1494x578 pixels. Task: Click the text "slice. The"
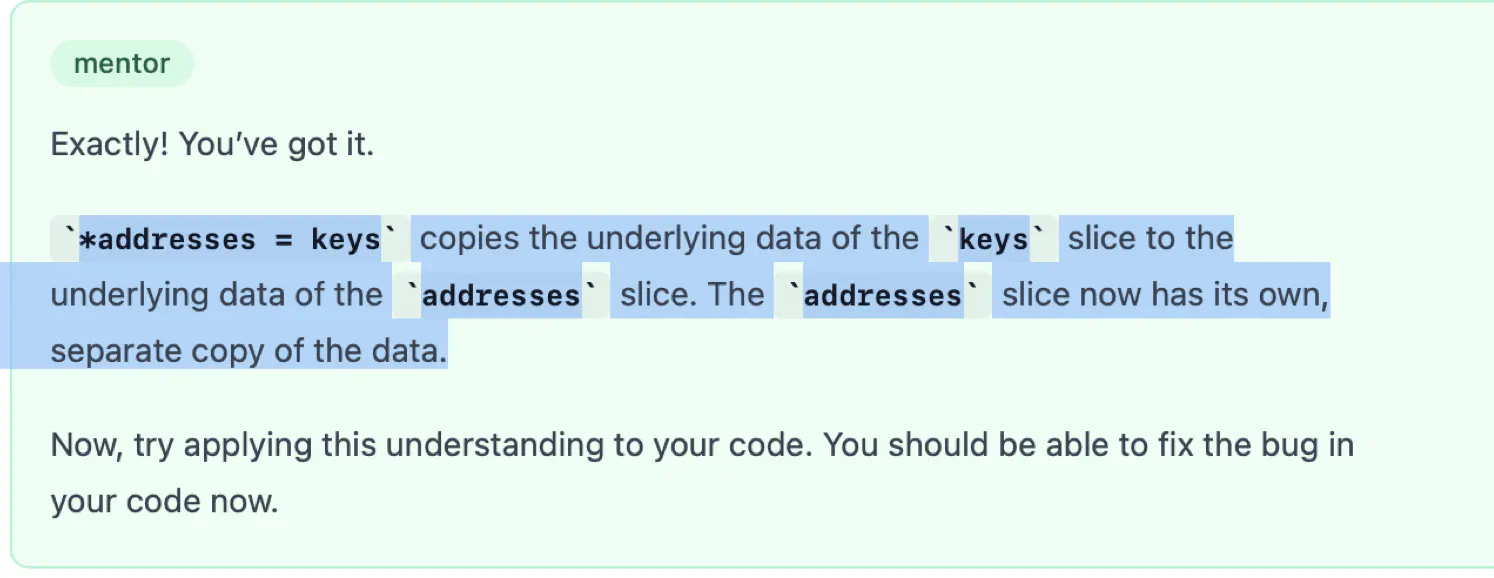tap(692, 295)
